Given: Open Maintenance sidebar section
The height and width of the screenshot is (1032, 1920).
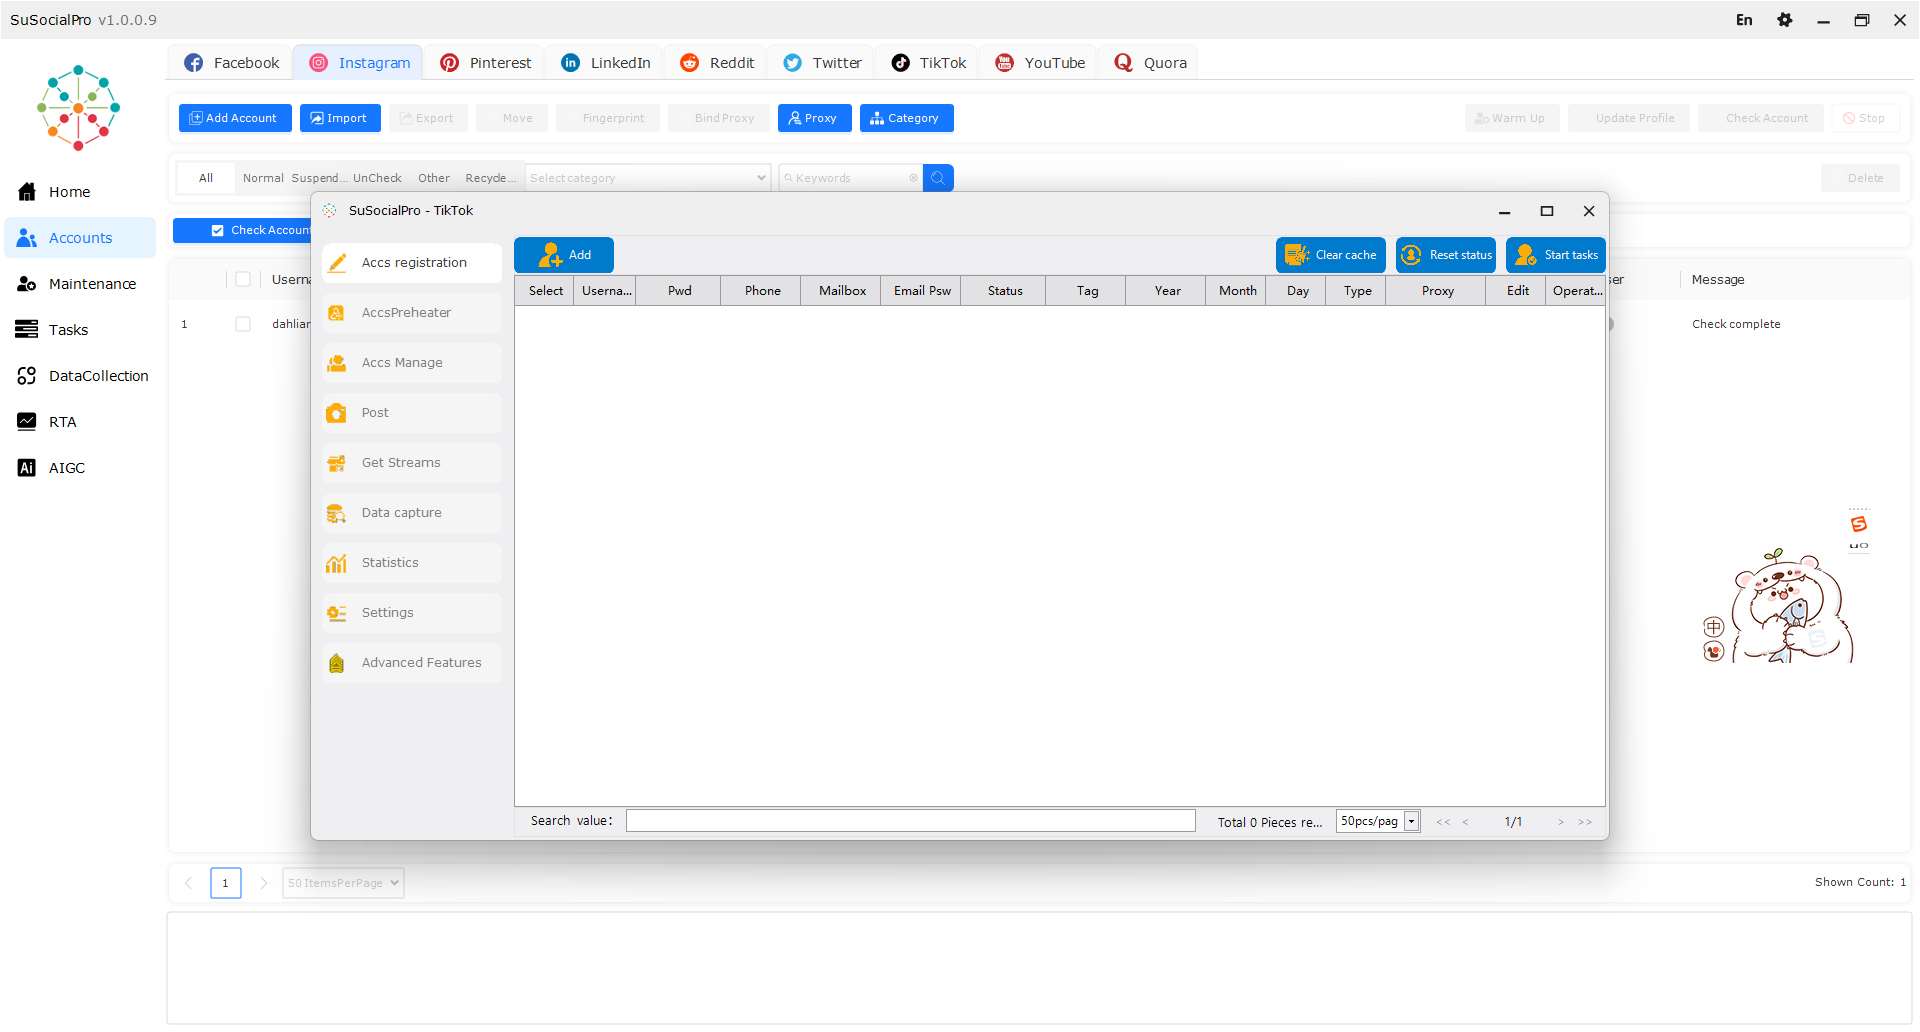Looking at the screenshot, I should tap(79, 284).
